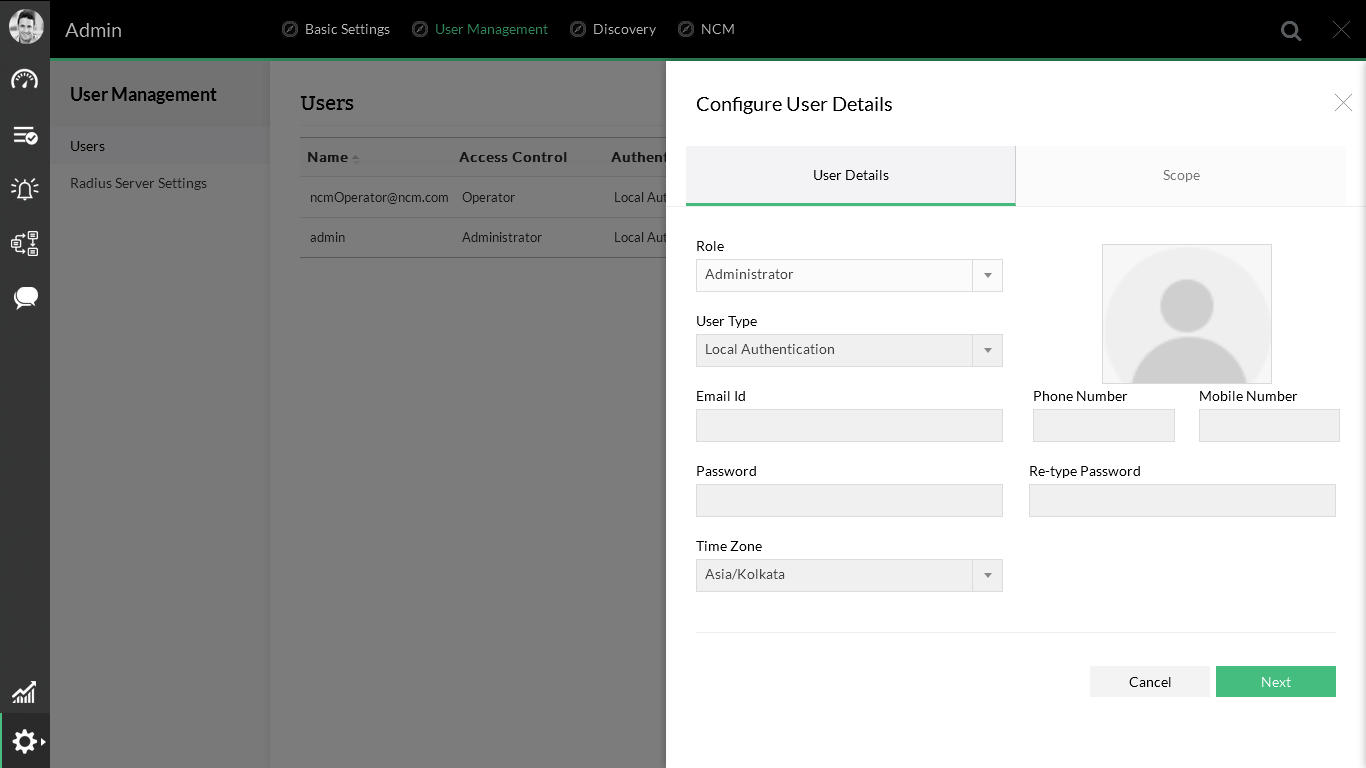Image resolution: width=1366 pixels, height=768 pixels.
Task: Select the Inventory list icon in sidebar
Action: 25,134
